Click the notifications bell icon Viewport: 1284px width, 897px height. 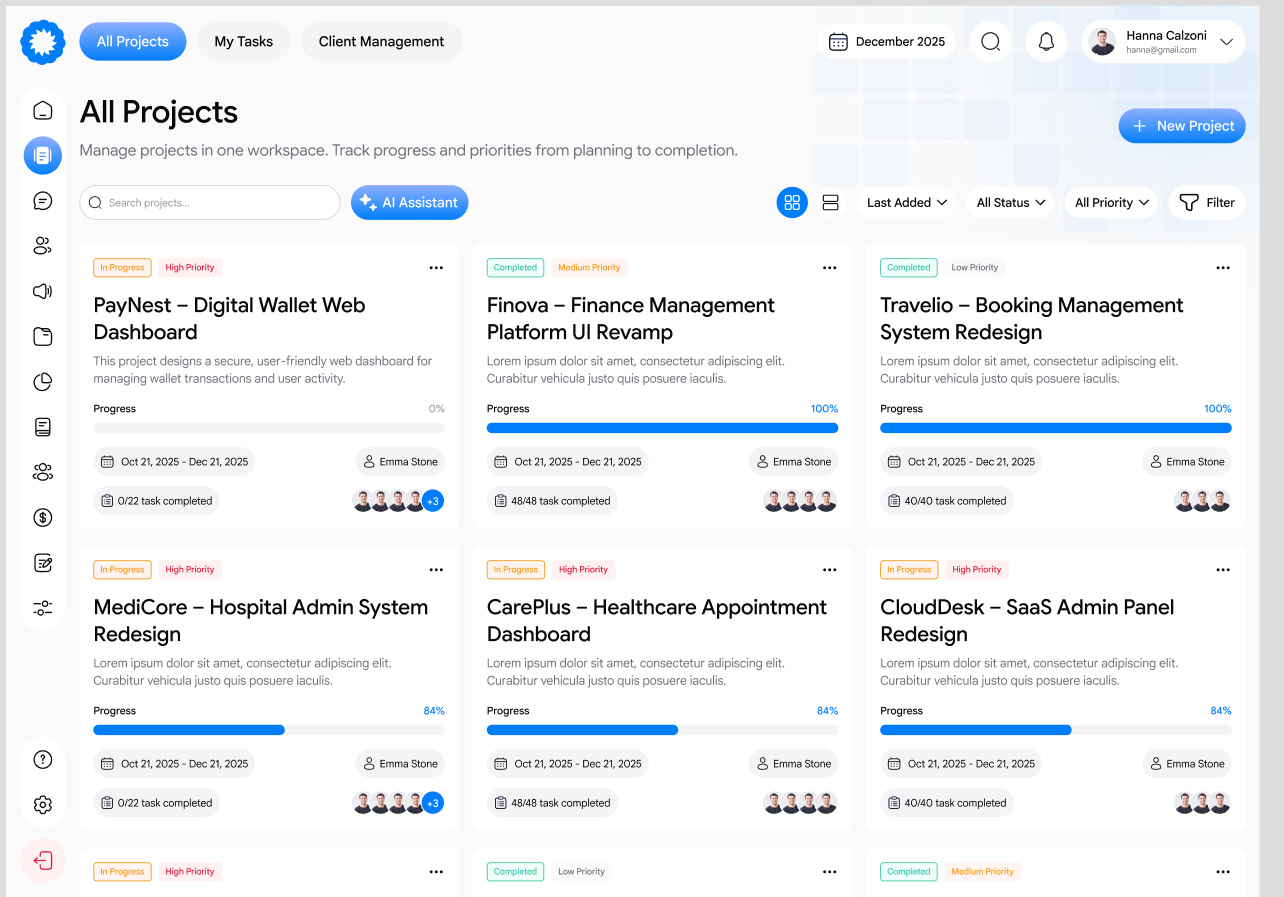point(1046,41)
